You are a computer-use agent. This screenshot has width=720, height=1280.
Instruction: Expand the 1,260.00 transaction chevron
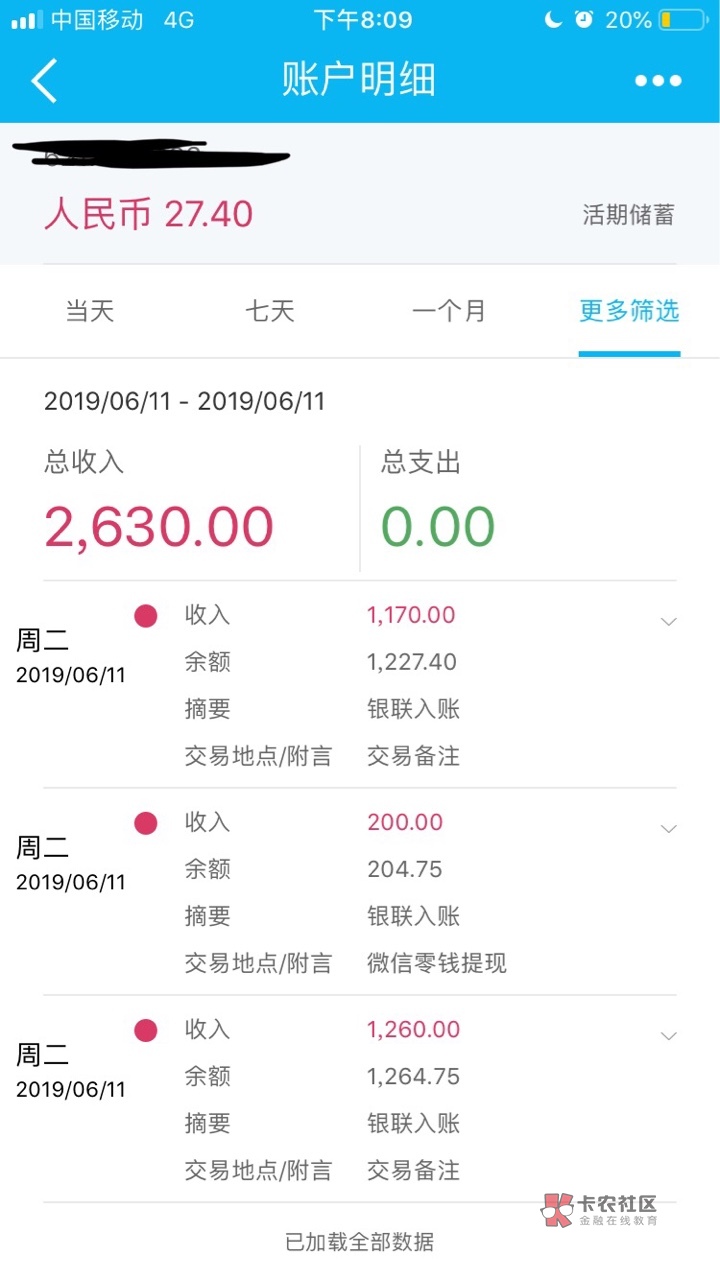pyautogui.click(x=669, y=1035)
